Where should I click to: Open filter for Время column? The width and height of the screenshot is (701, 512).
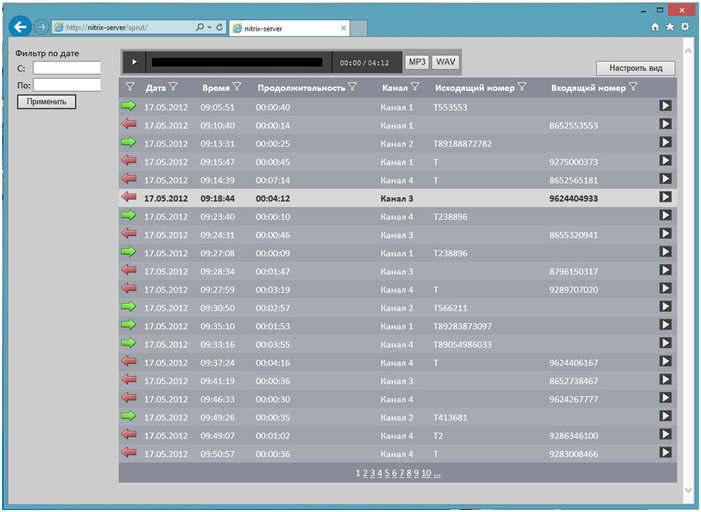[237, 87]
